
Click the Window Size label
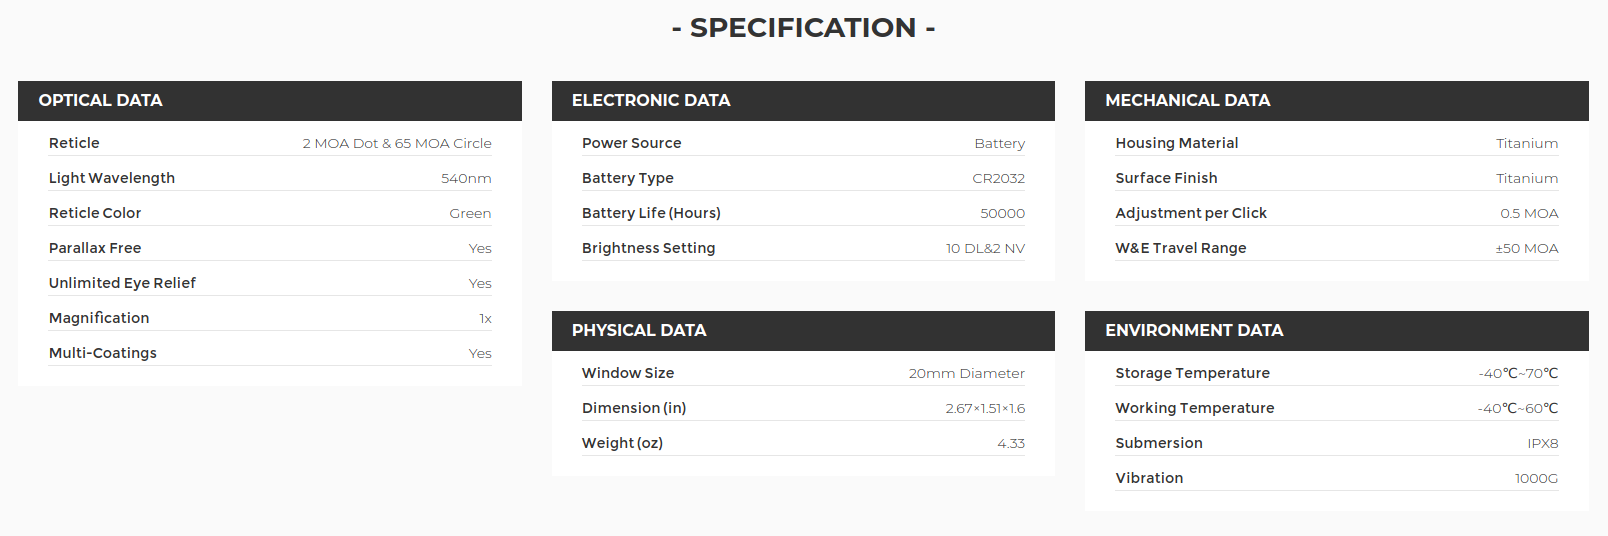(x=628, y=373)
